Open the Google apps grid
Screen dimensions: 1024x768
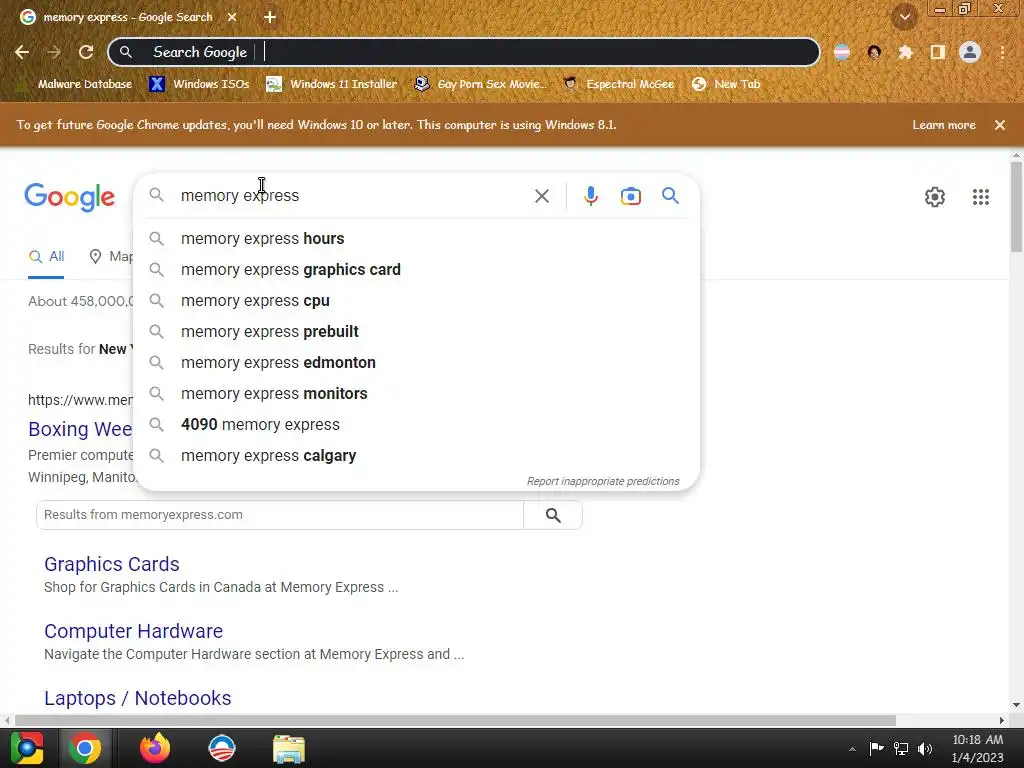pos(981,197)
